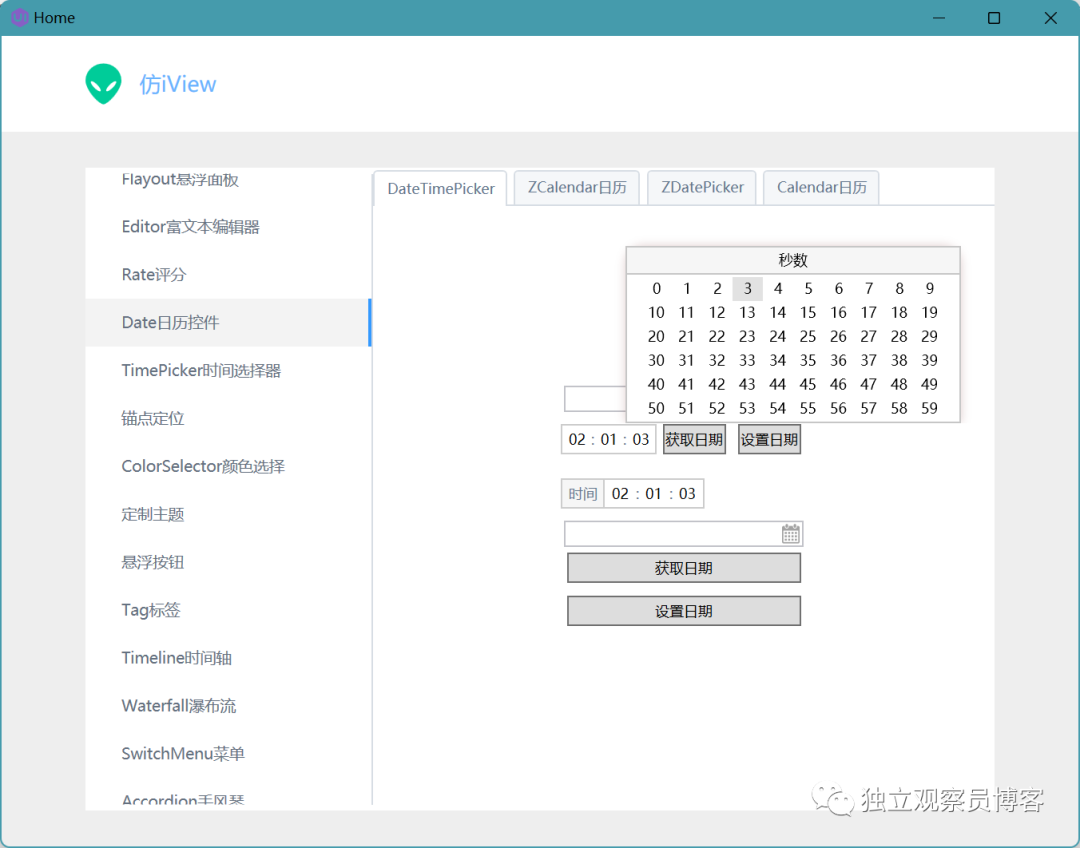Maximize the Home window

(994, 18)
